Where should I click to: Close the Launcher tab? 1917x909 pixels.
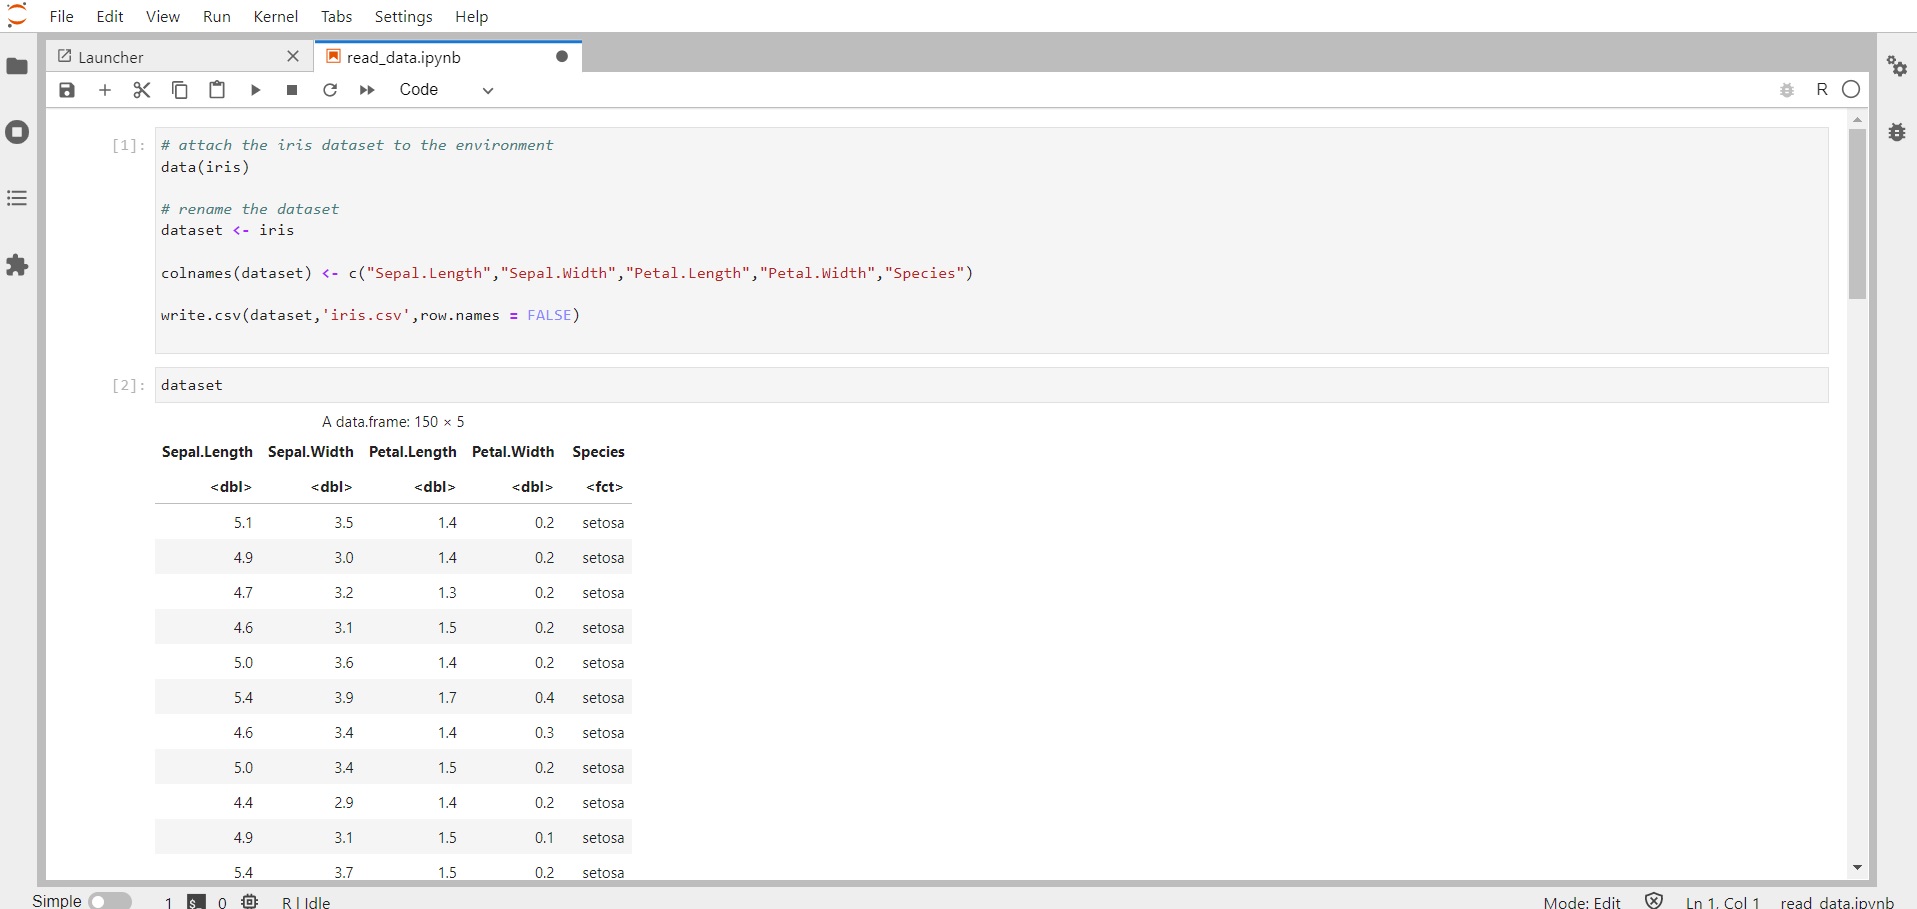click(x=293, y=57)
